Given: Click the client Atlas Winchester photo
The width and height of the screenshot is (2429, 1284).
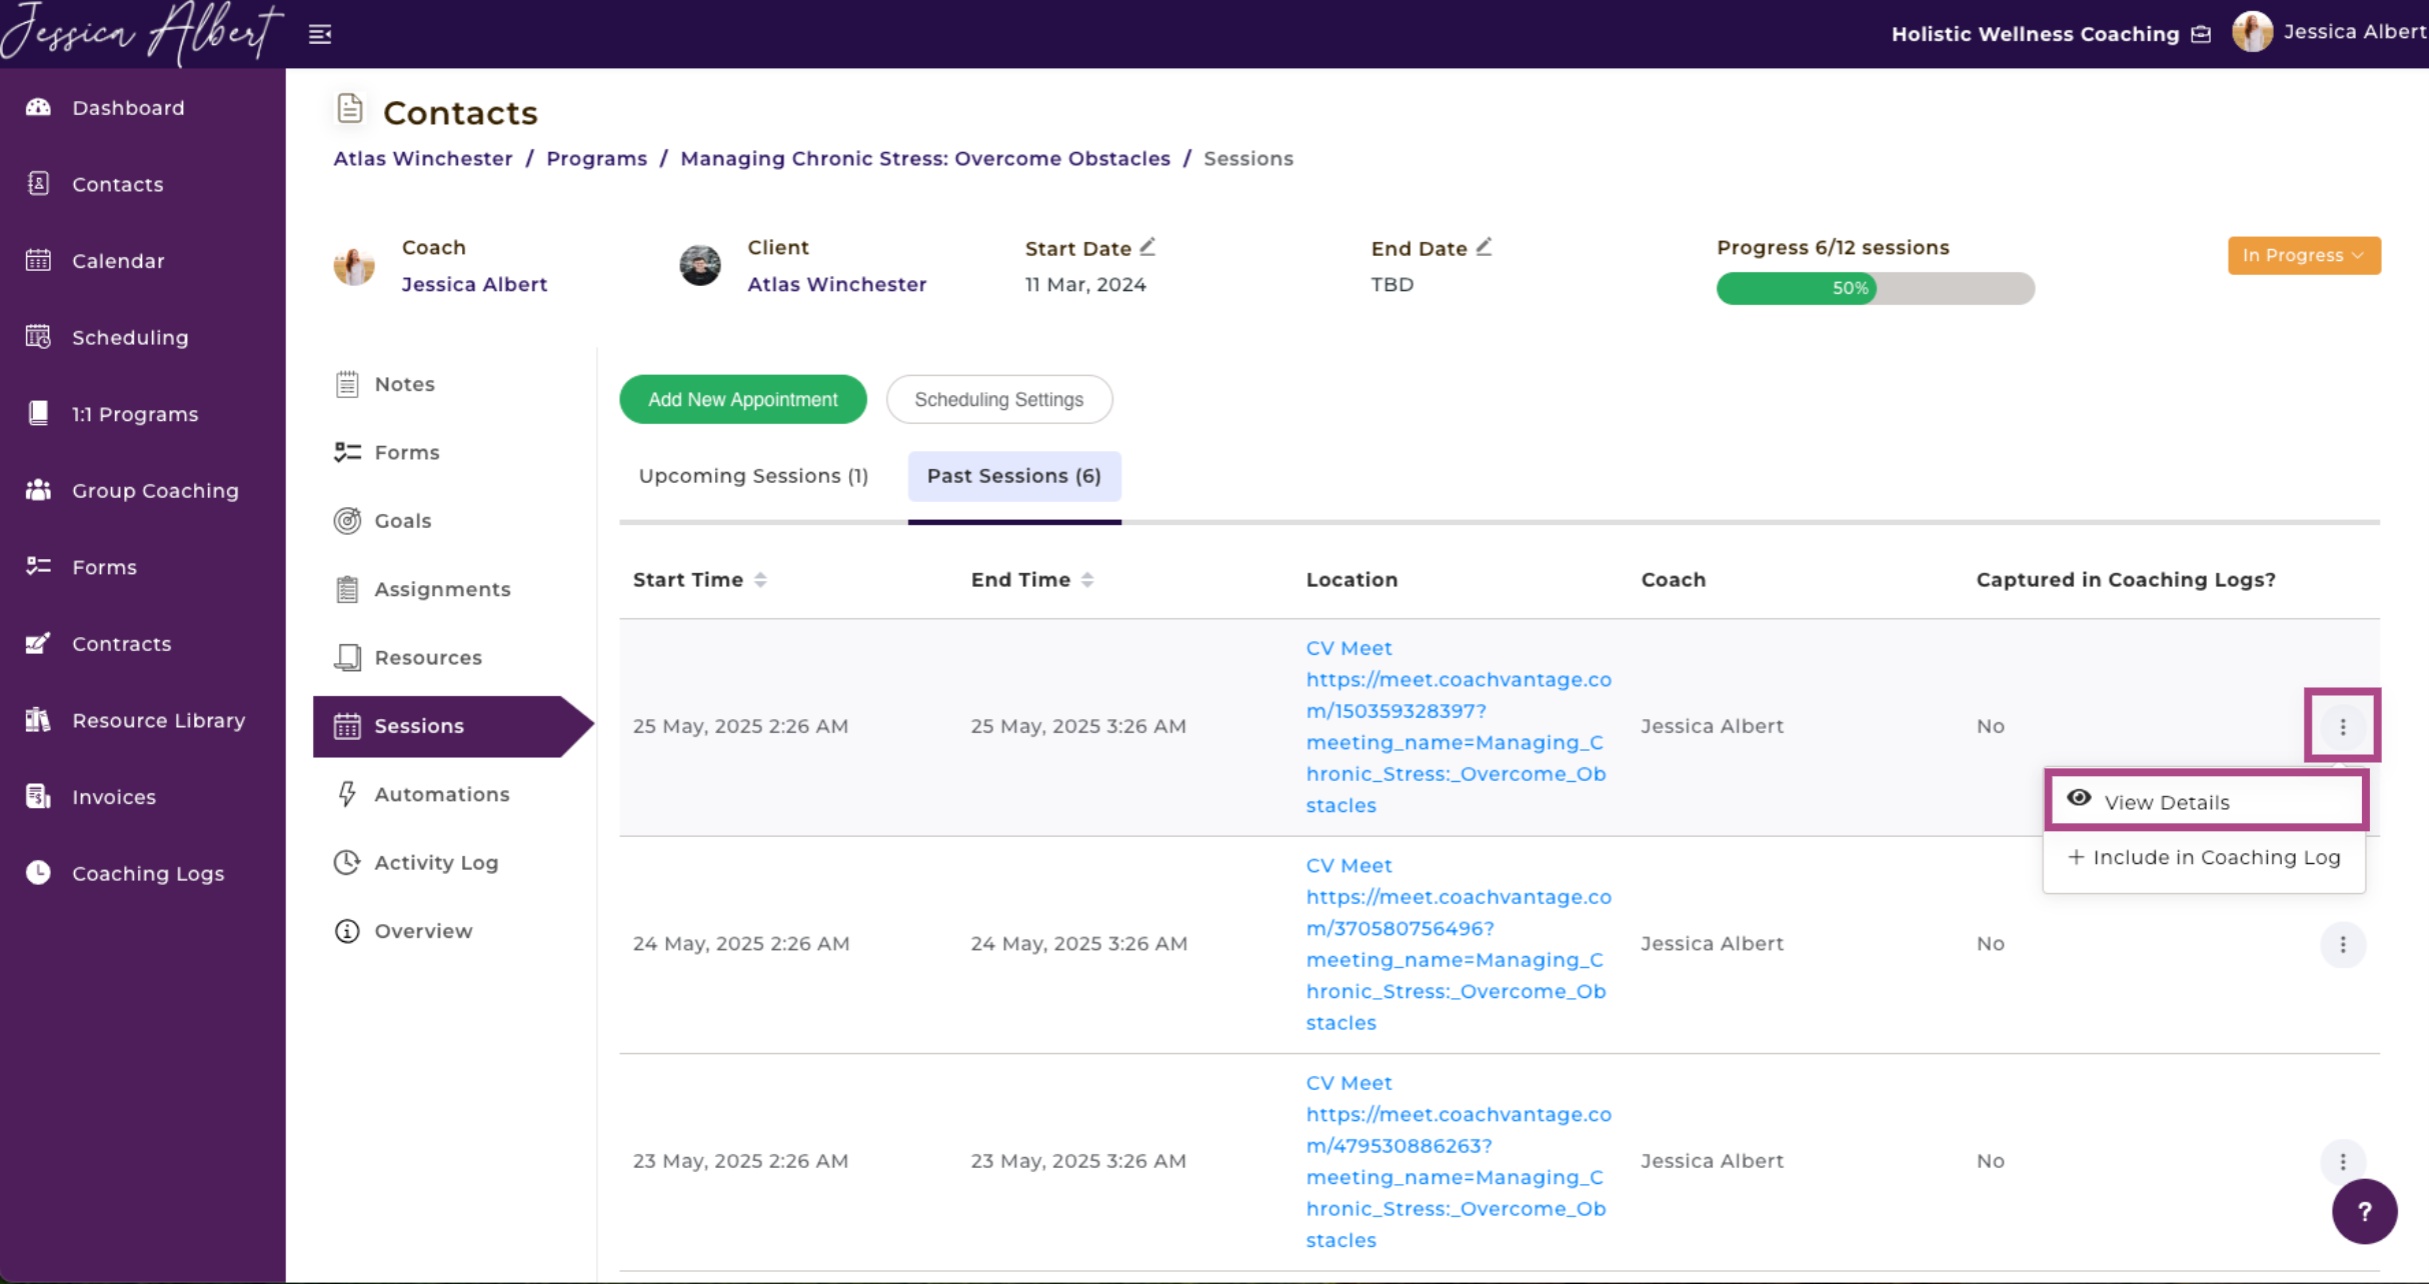Looking at the screenshot, I should (x=700, y=265).
